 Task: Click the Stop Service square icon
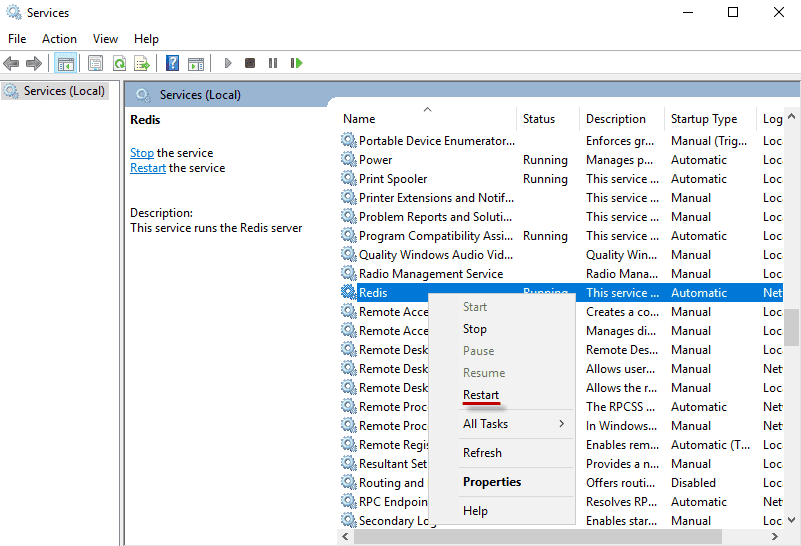tap(250, 63)
